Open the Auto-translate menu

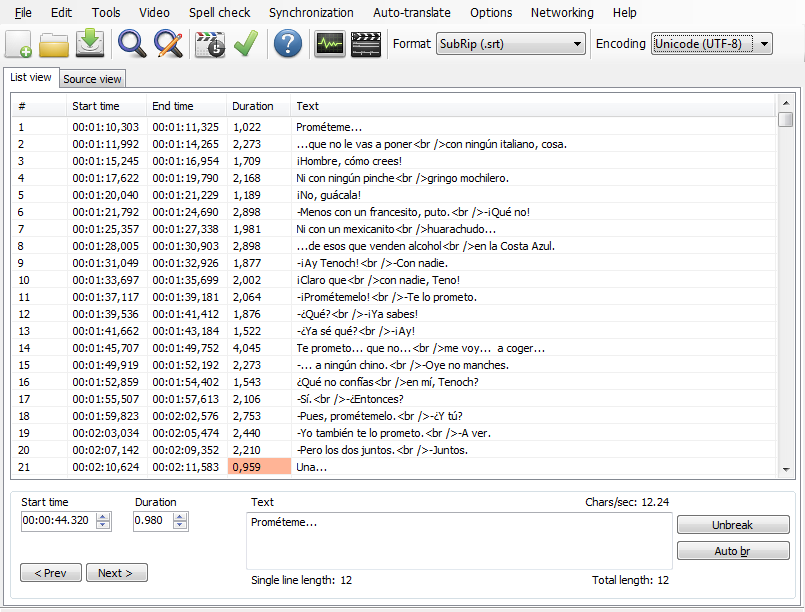pos(412,13)
